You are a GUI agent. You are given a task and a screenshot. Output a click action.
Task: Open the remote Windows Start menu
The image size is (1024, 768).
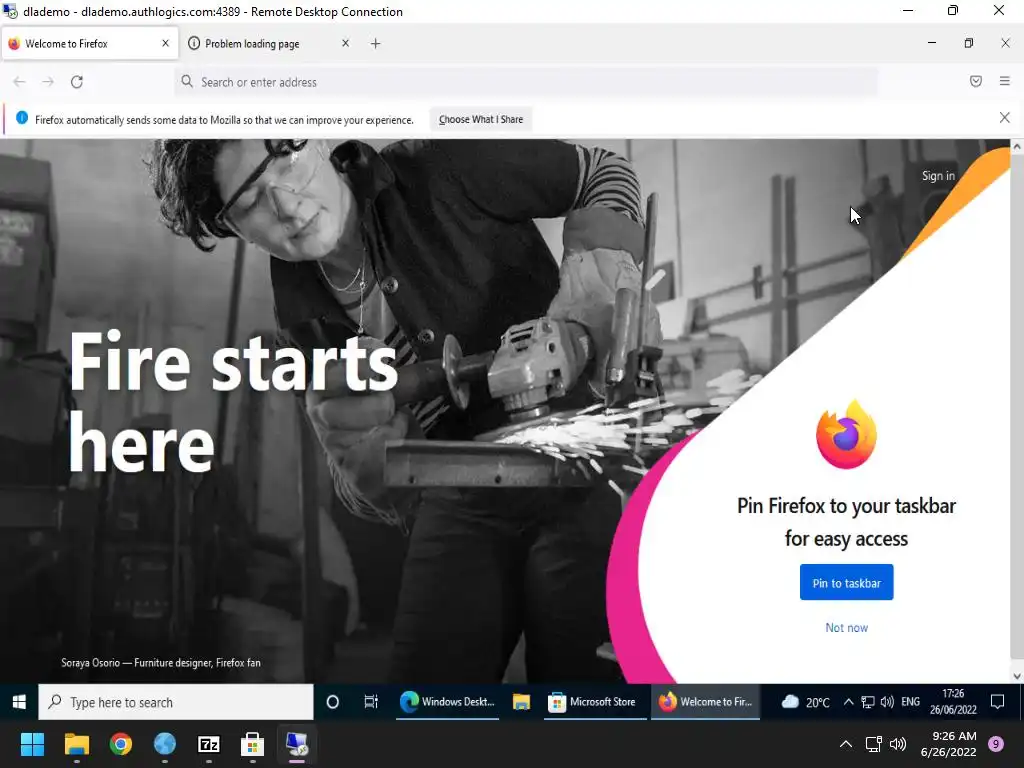click(19, 702)
